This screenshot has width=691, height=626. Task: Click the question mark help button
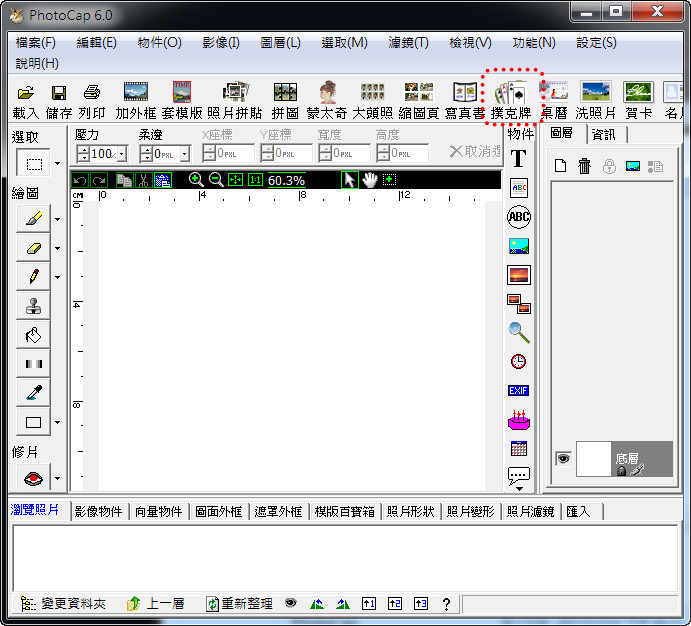446,604
